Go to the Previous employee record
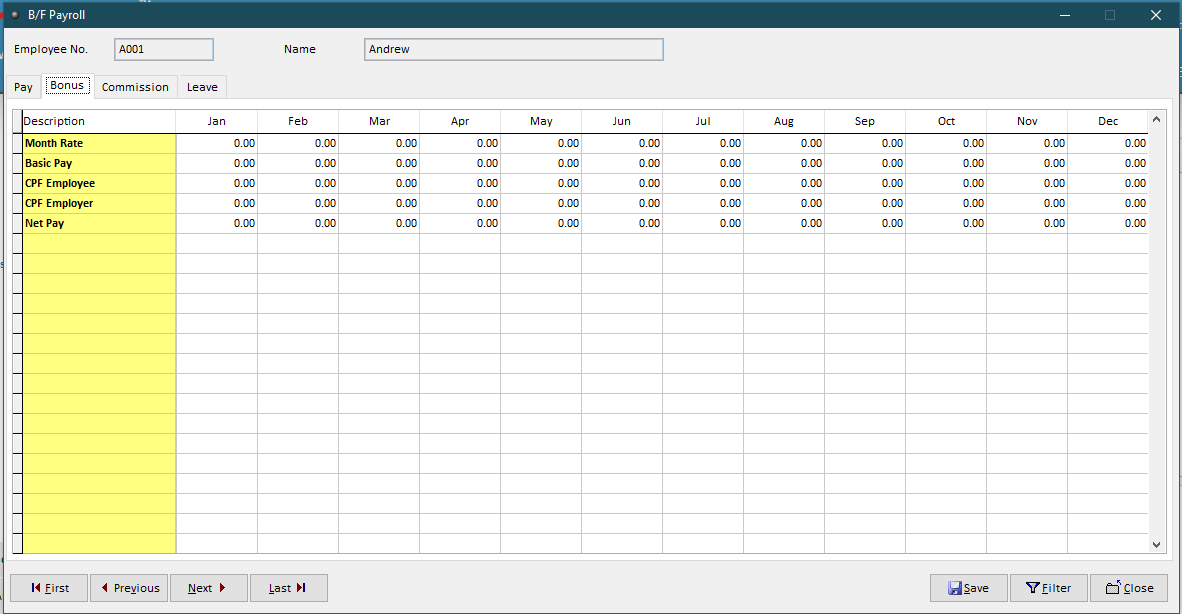Screen dimensions: 1182x614 (130, 588)
